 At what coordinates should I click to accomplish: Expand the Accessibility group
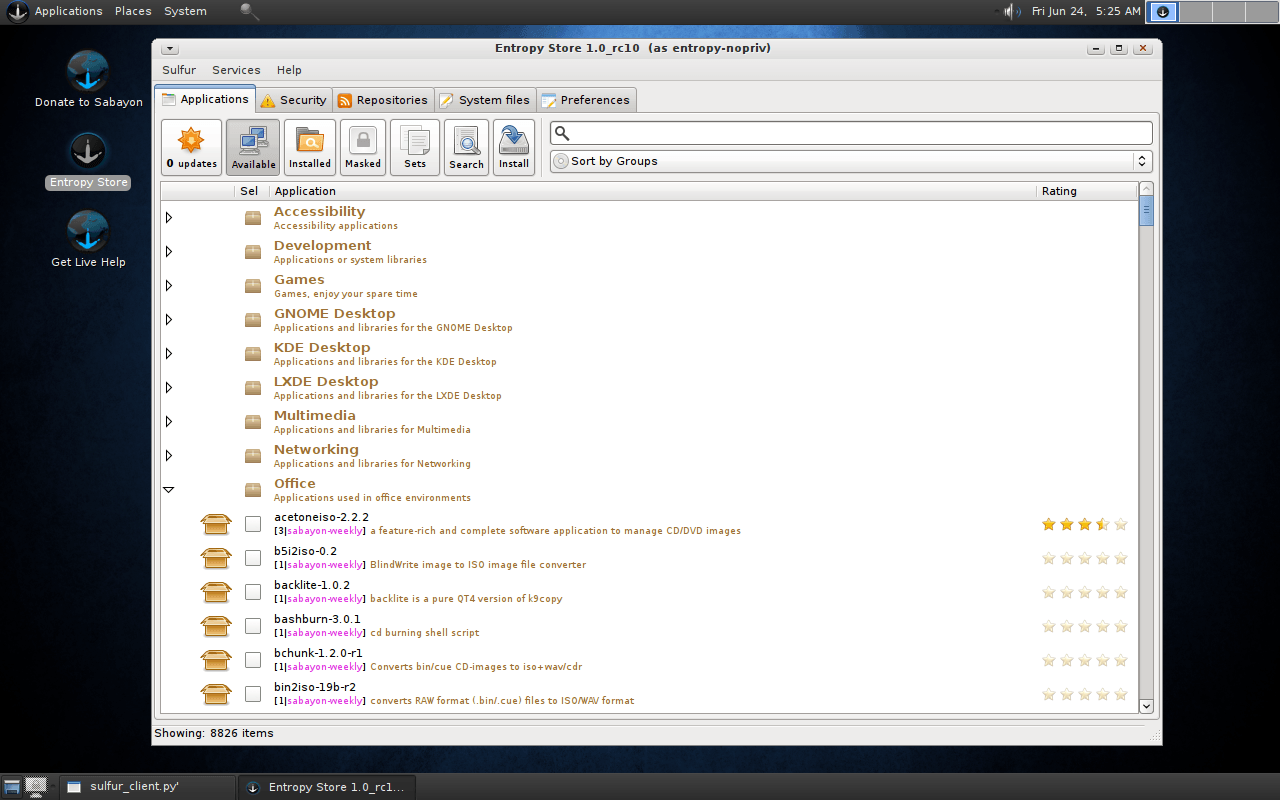(168, 217)
